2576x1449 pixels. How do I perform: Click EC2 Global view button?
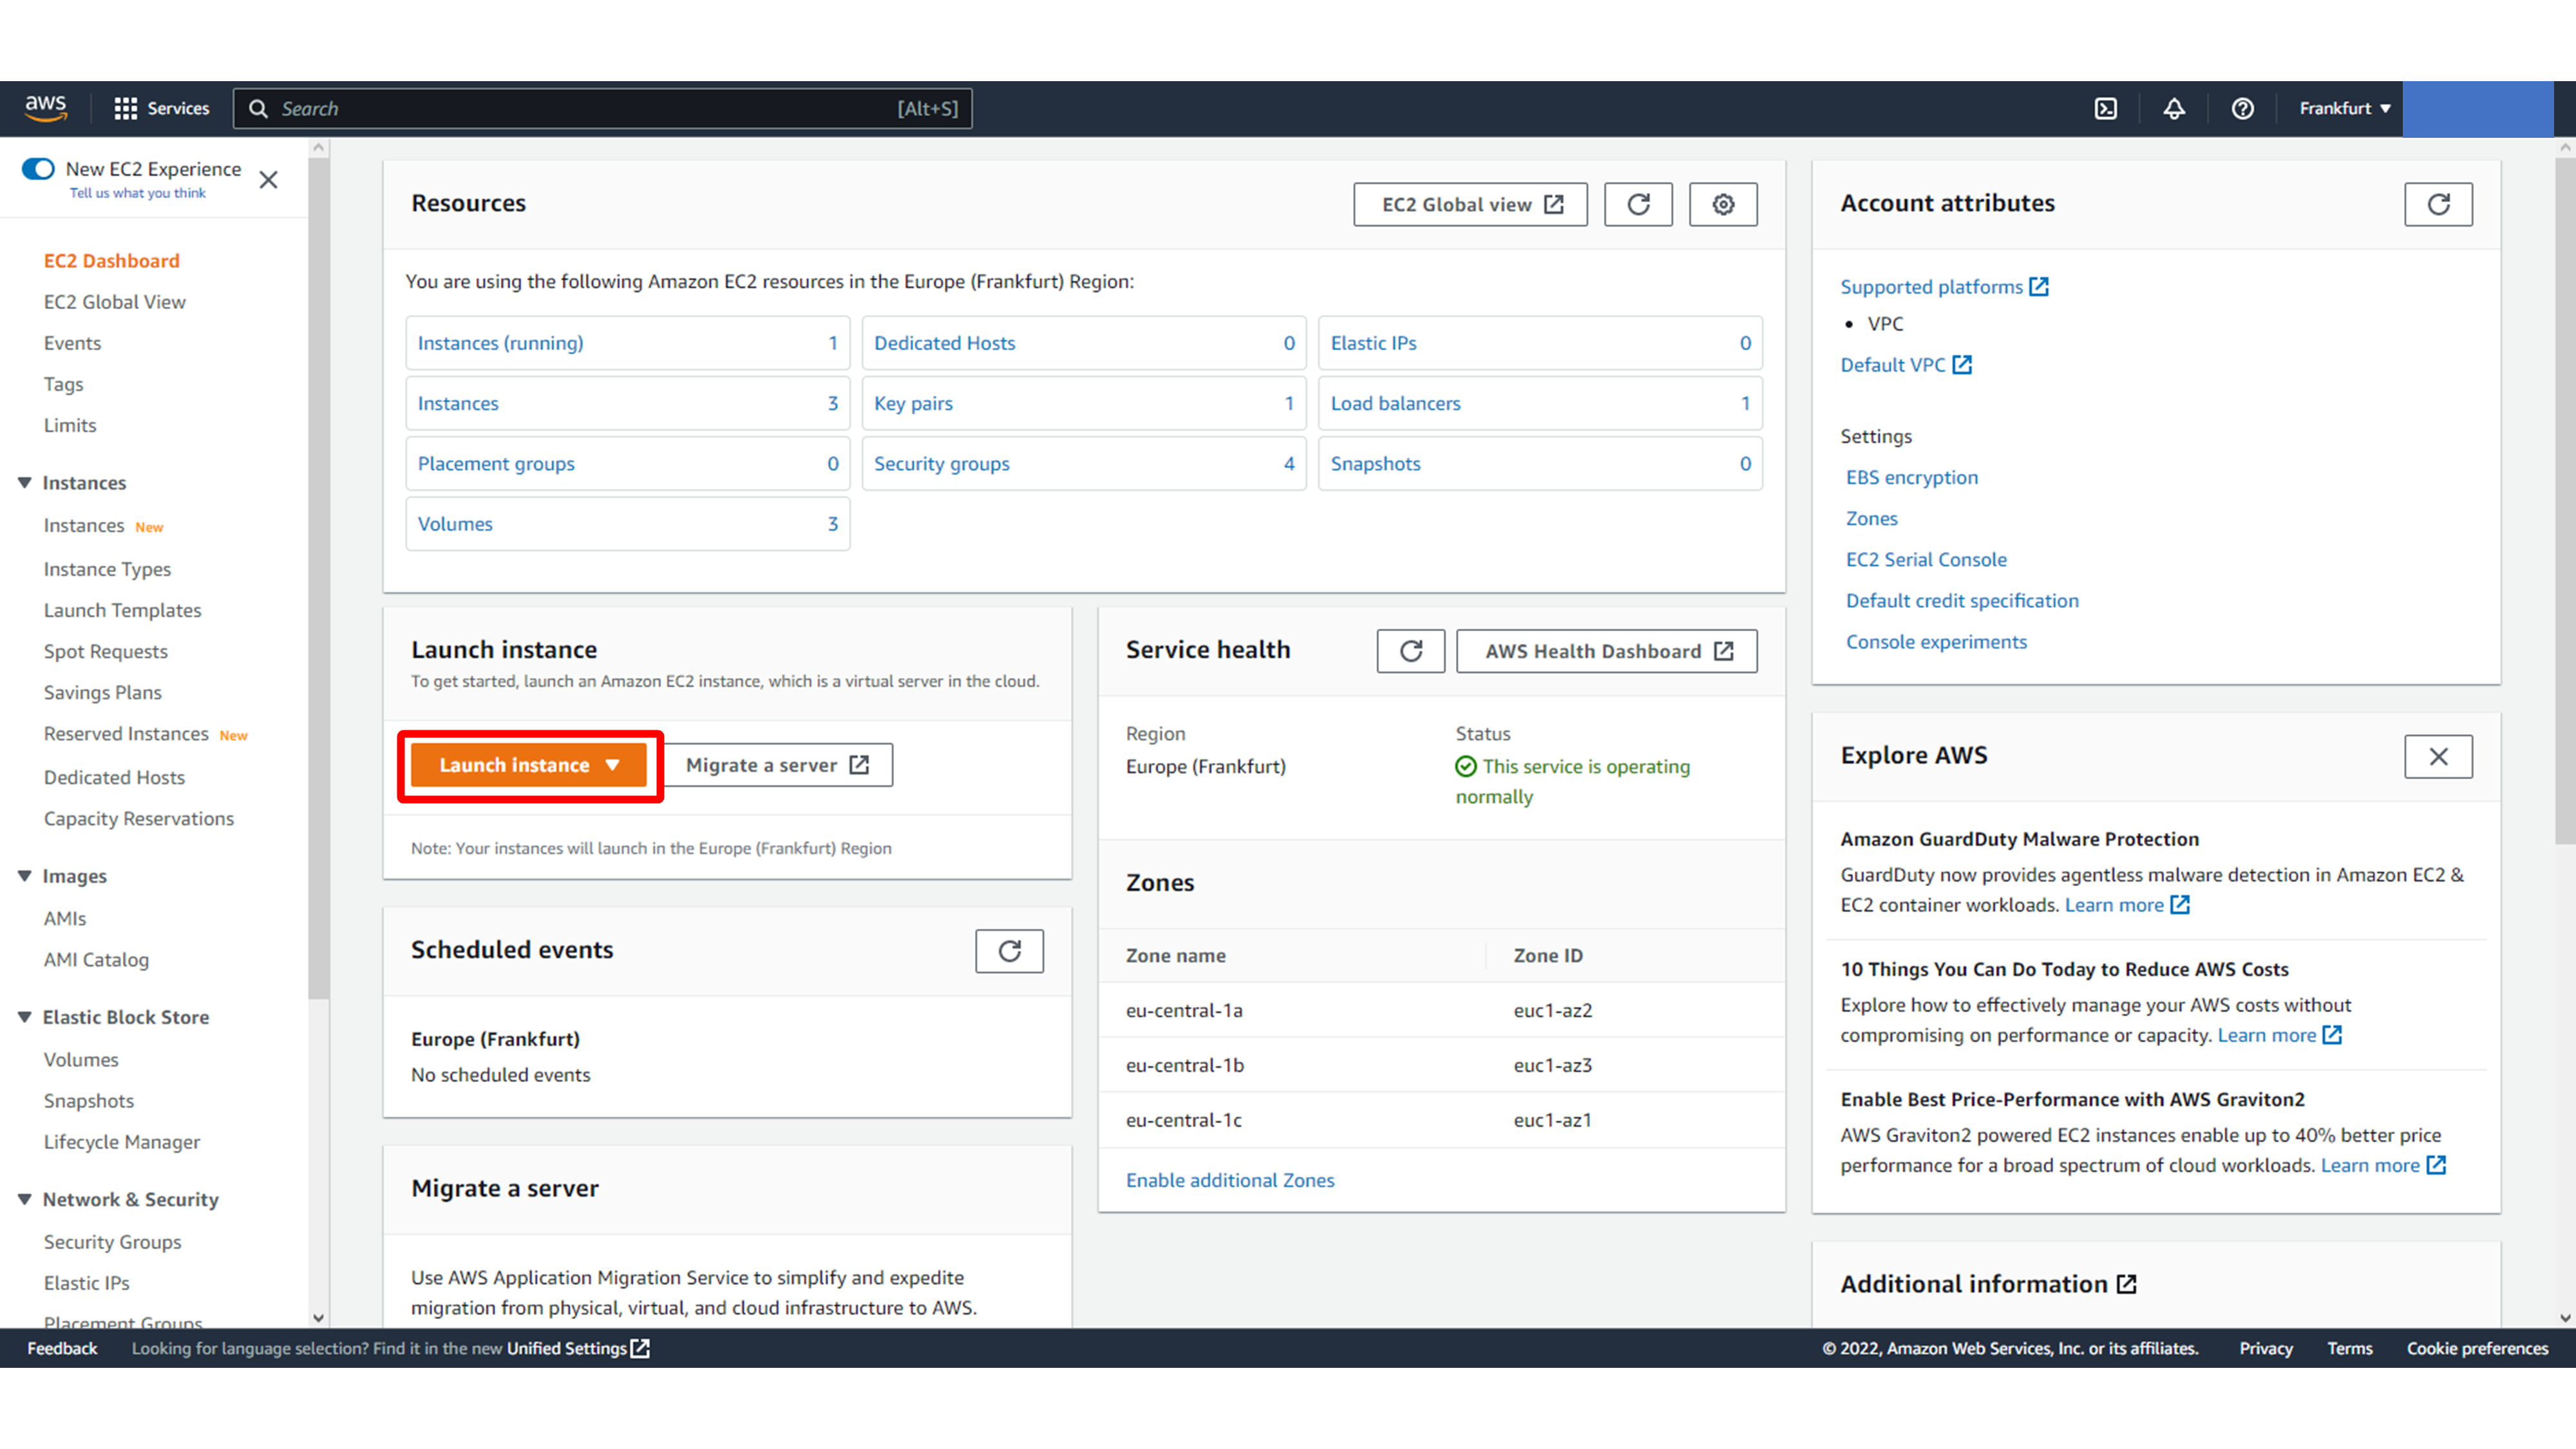[x=1470, y=204]
